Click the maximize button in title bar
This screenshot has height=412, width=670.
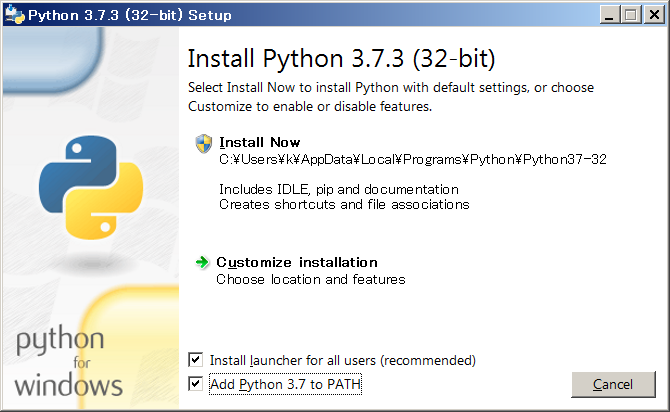630,15
